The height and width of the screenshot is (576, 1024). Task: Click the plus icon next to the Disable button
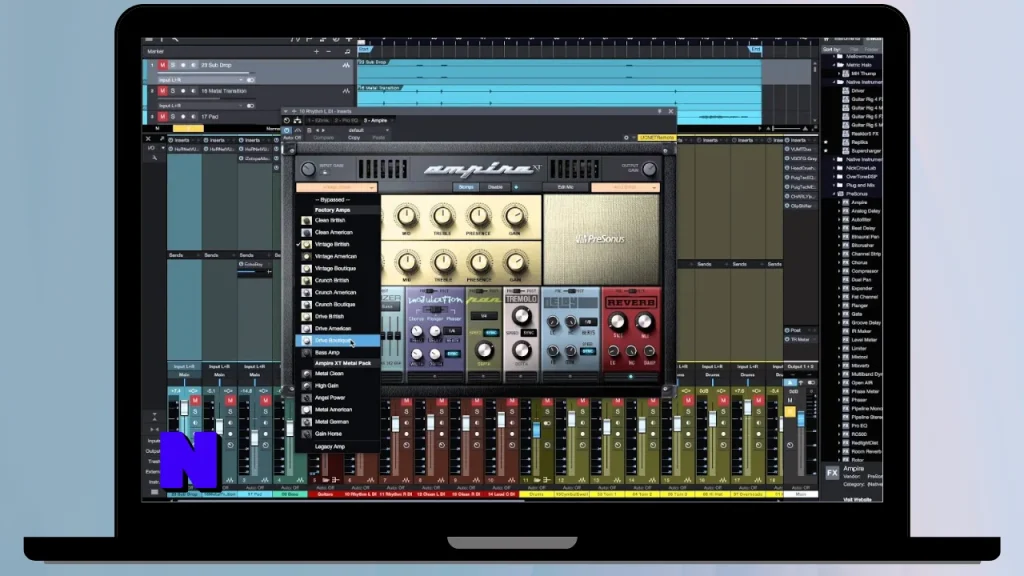pos(516,187)
